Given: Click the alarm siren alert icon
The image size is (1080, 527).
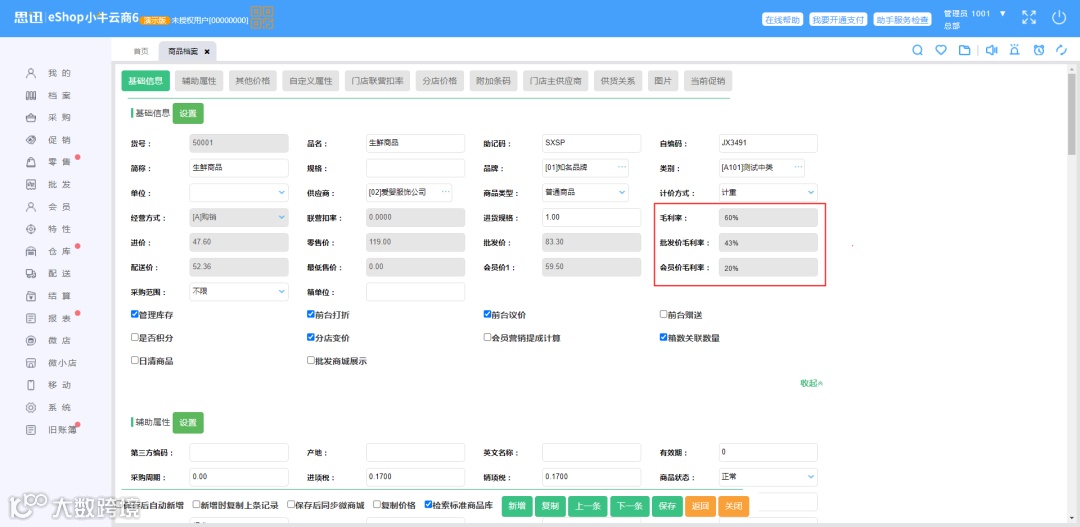Looking at the screenshot, I should 1015,50.
